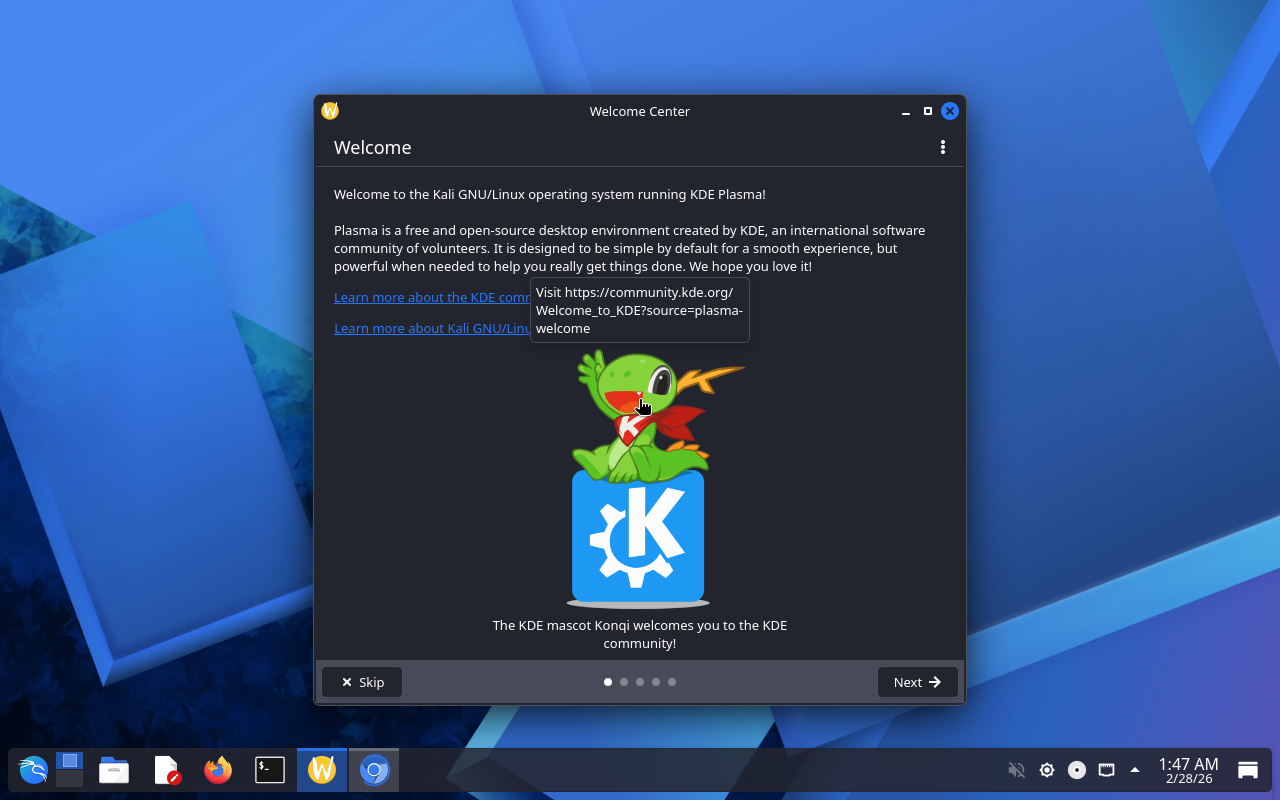
Task: Open the Learn more about Kali GNU/Linux link
Action: 431,328
